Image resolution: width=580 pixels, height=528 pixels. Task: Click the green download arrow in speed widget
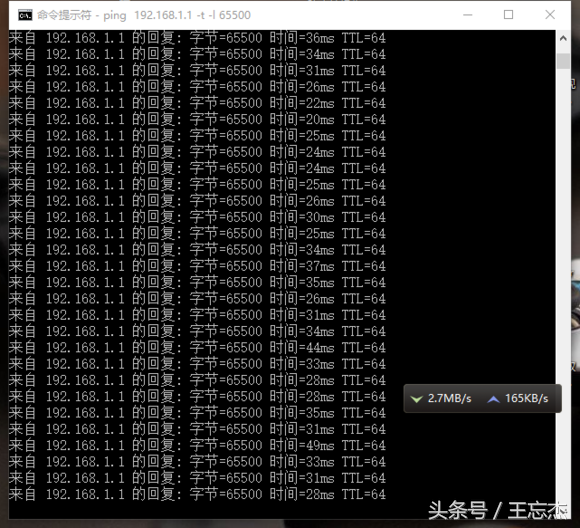point(417,399)
